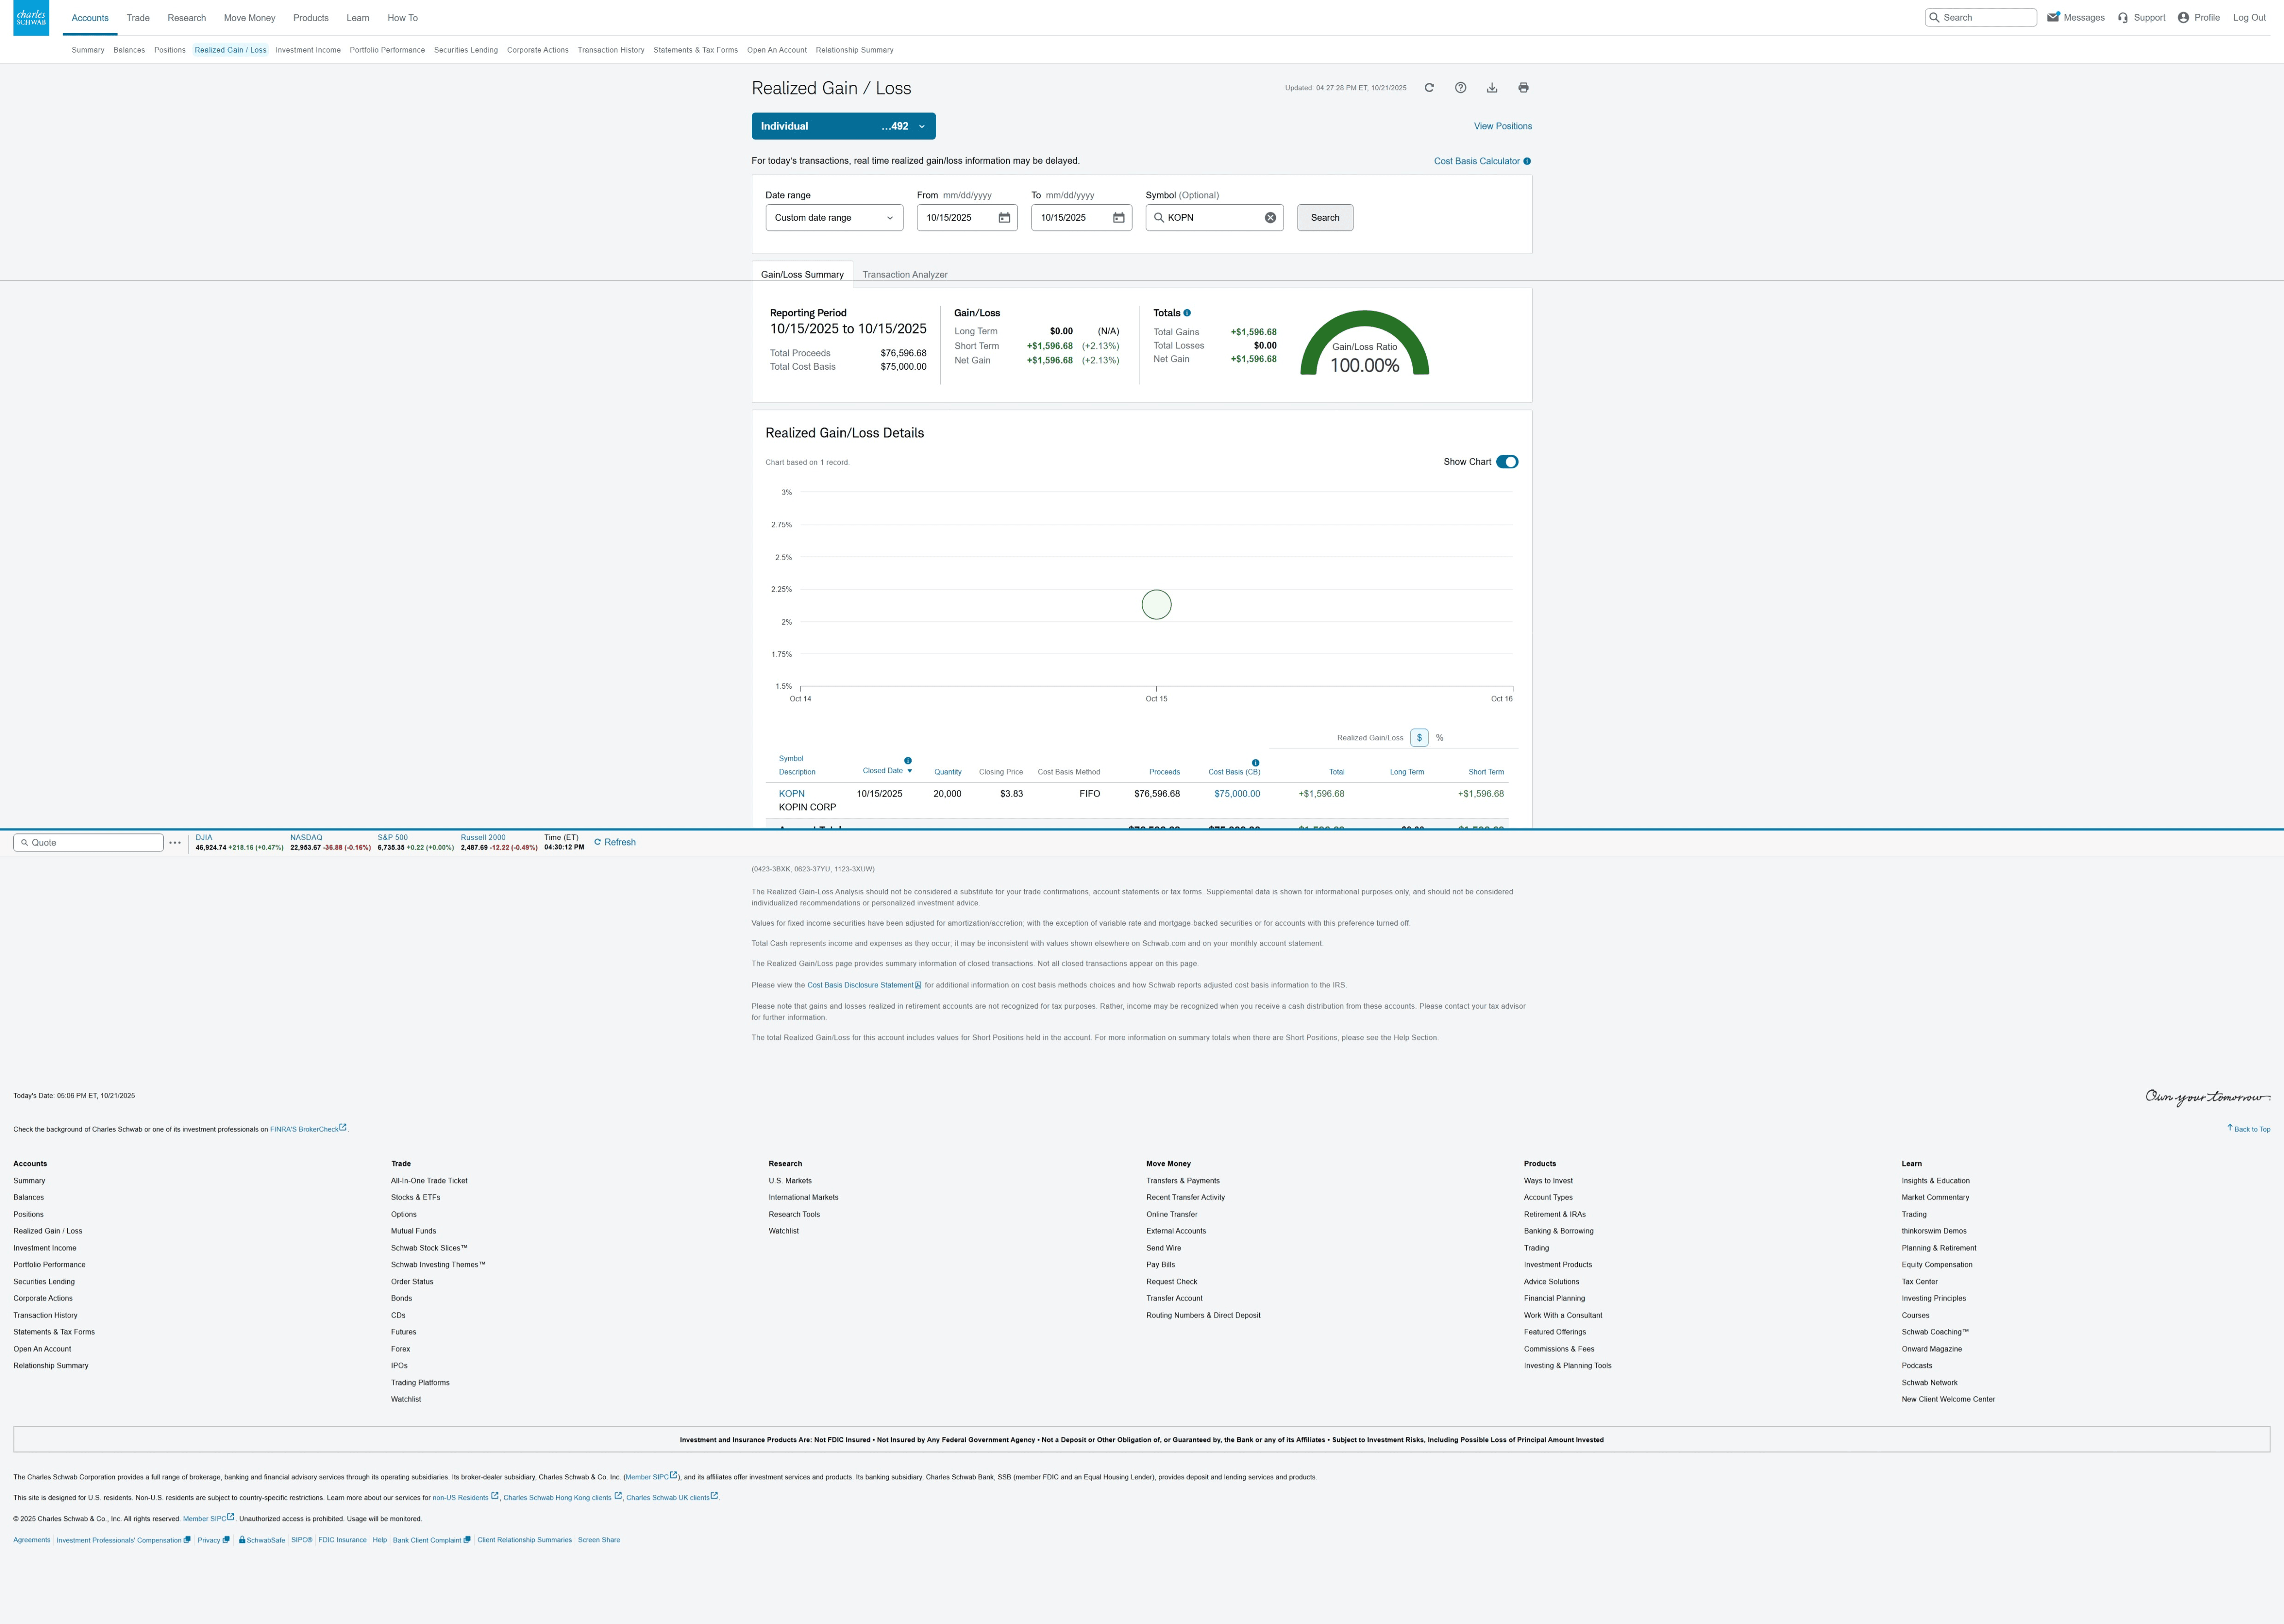Image resolution: width=2284 pixels, height=1624 pixels.
Task: Open the help question mark icon
Action: [x=1460, y=88]
